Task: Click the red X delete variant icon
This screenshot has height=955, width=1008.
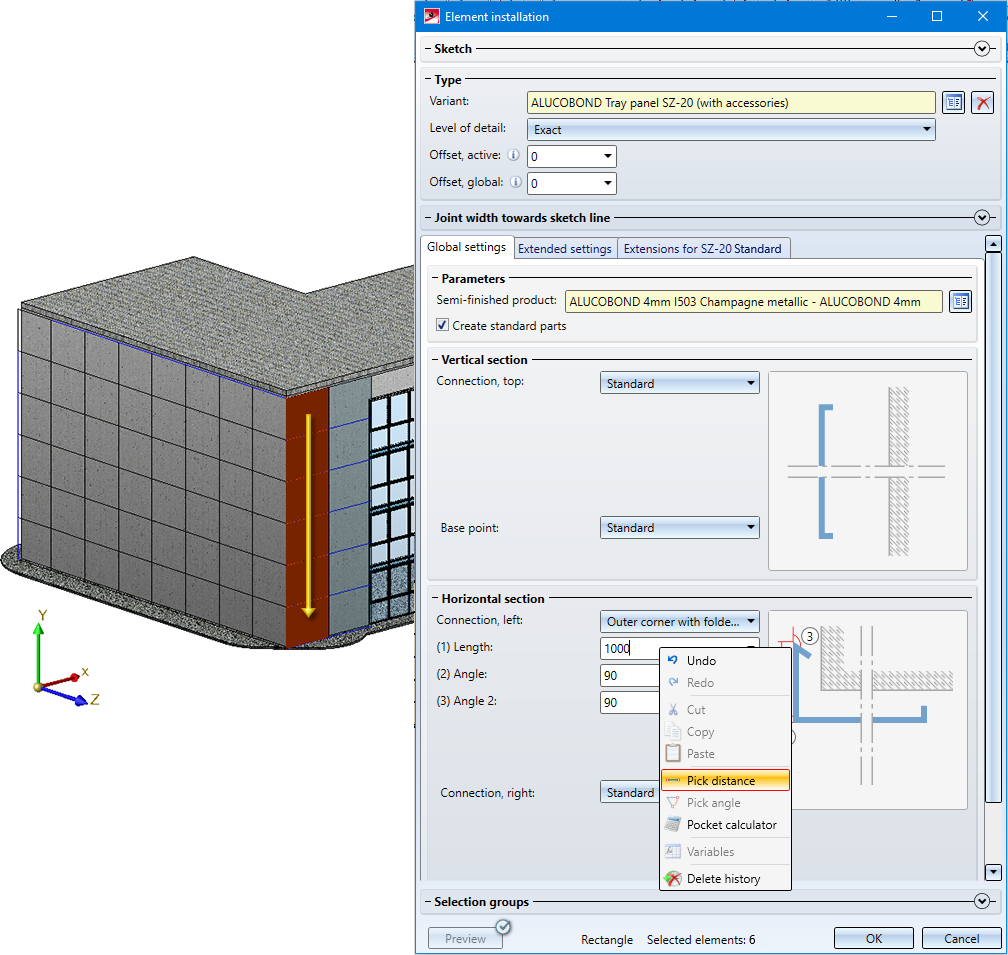Action: [983, 103]
